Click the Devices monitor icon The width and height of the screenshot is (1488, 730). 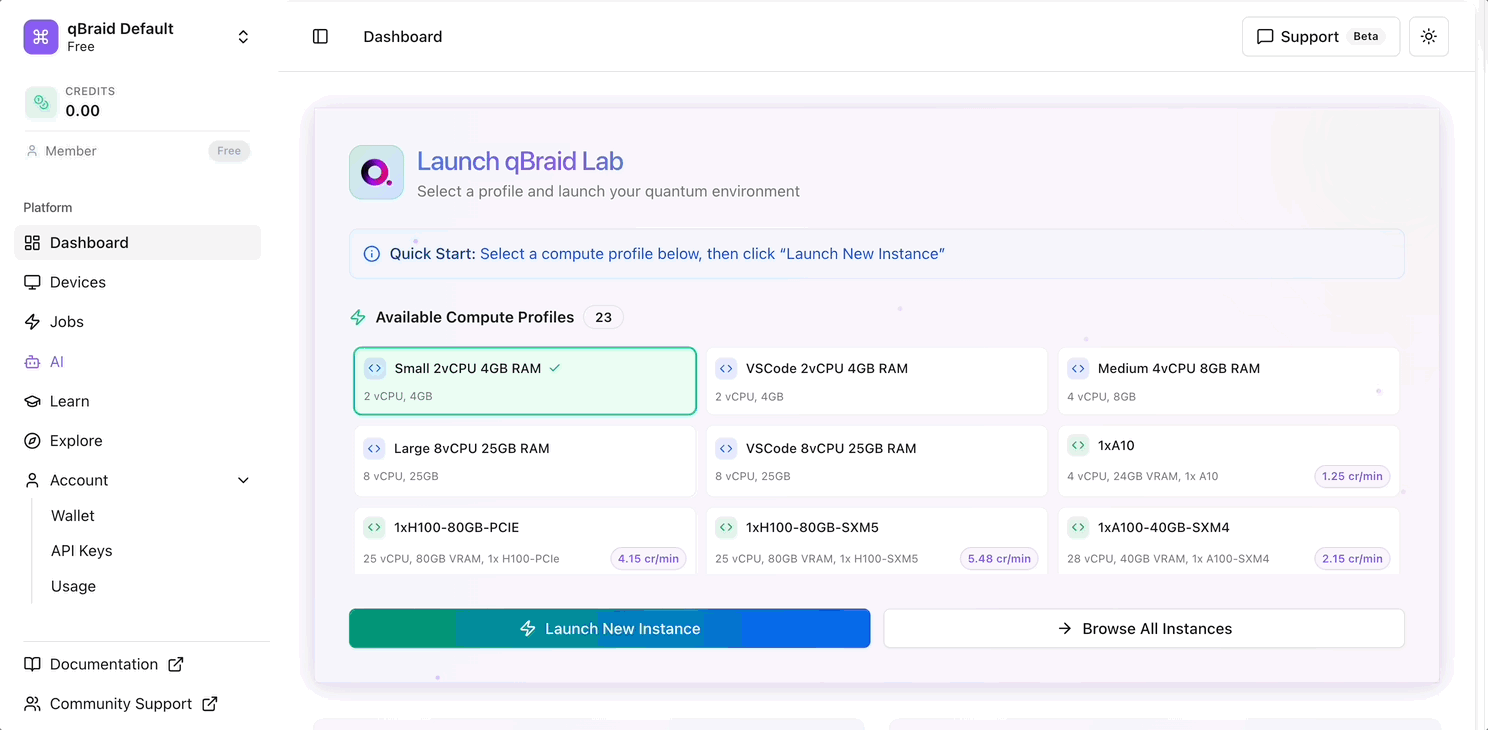[32, 282]
